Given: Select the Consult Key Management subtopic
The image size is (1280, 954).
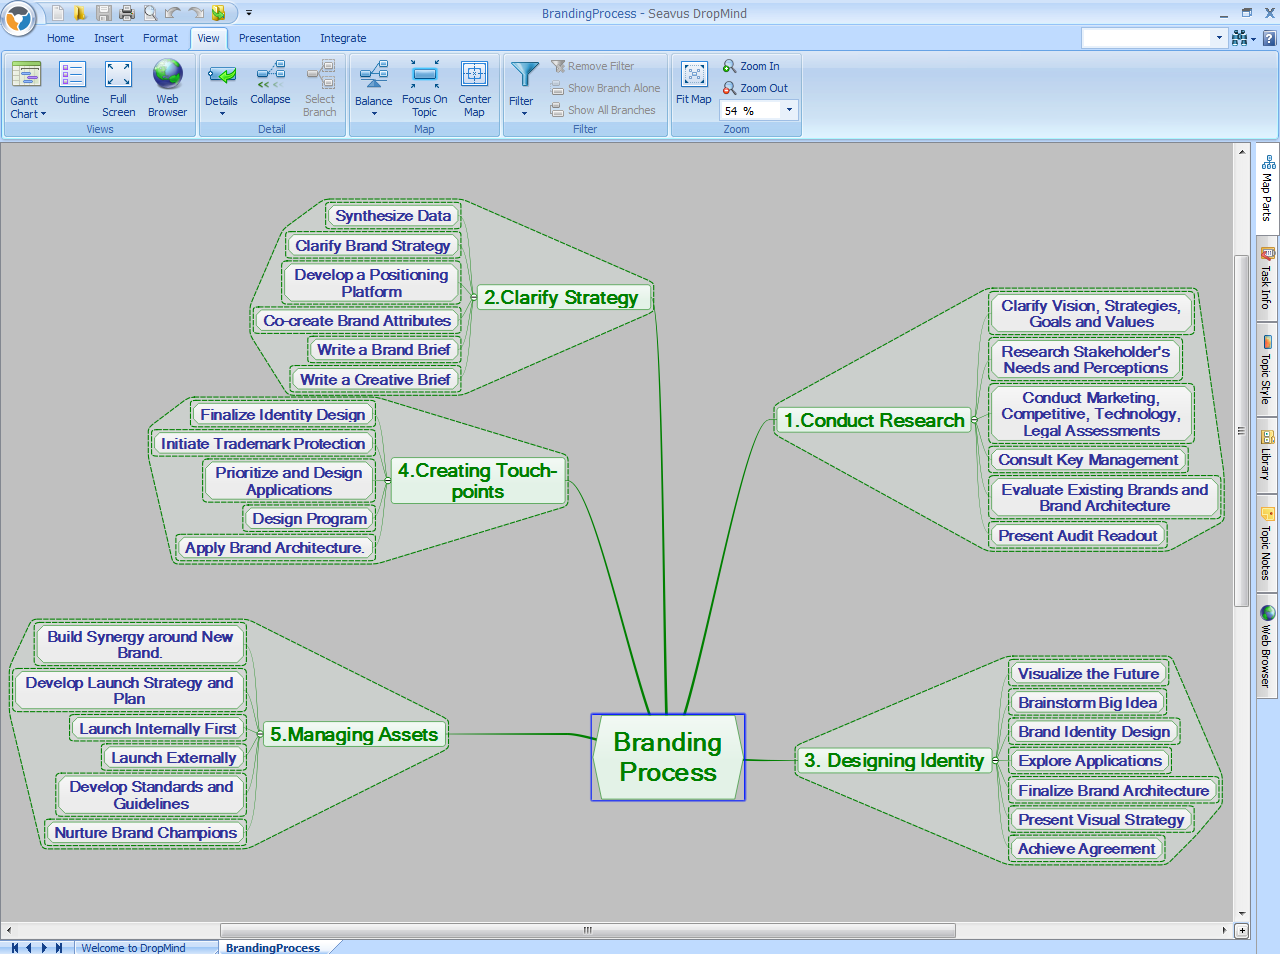Looking at the screenshot, I should click(1088, 459).
